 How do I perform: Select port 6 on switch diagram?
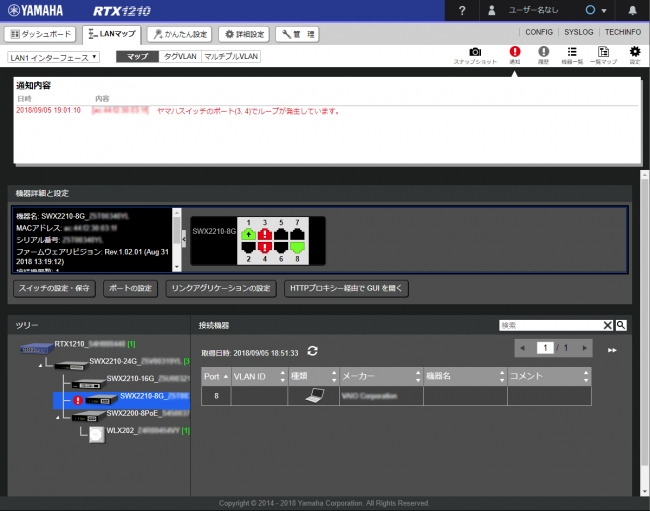tap(281, 247)
